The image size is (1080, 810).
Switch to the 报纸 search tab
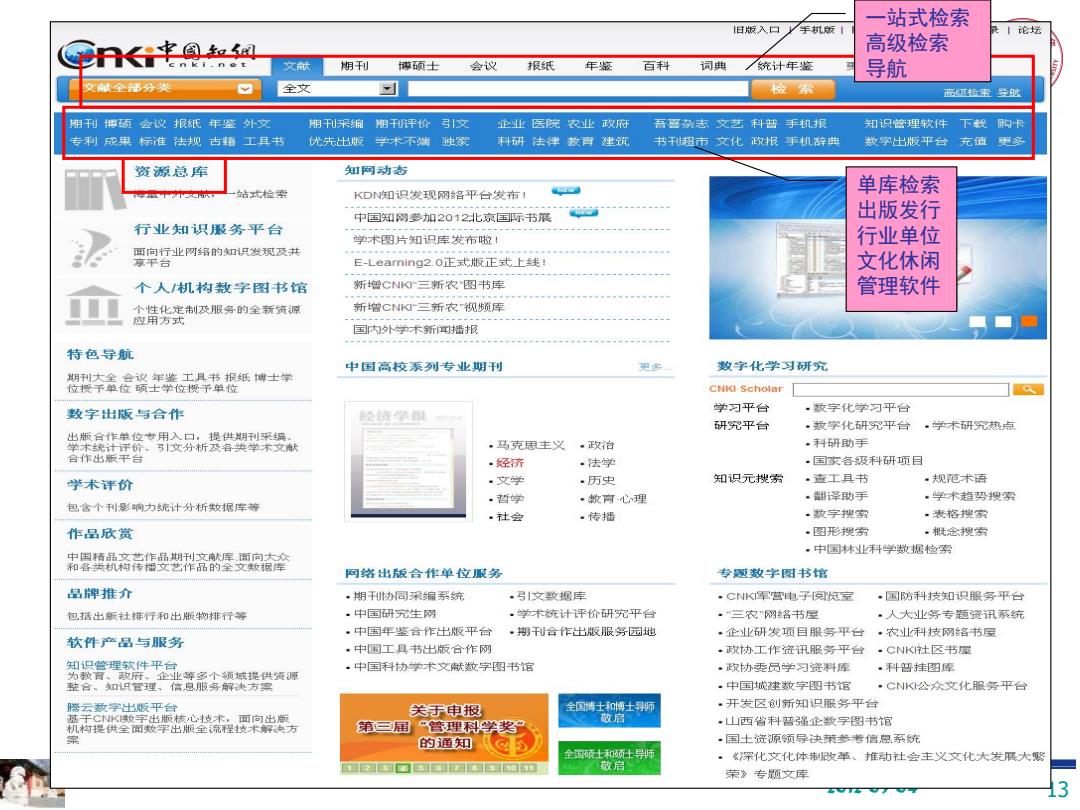coord(541,66)
